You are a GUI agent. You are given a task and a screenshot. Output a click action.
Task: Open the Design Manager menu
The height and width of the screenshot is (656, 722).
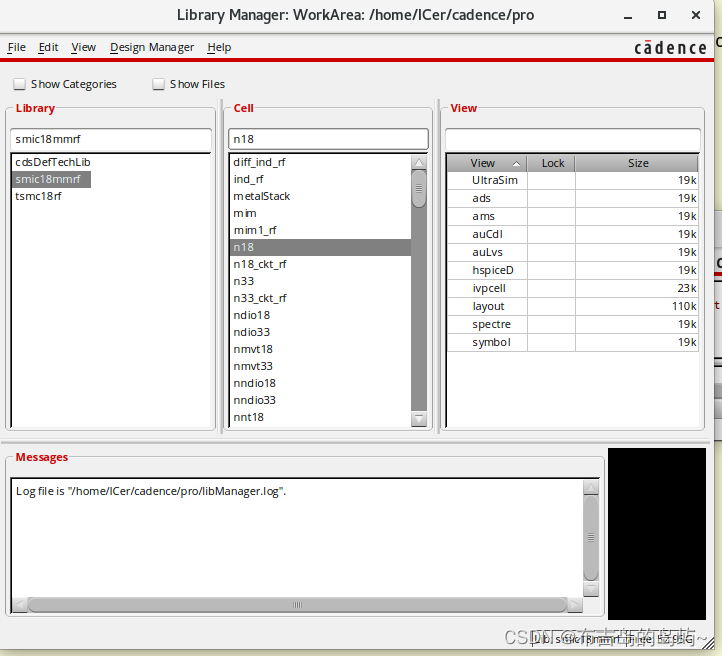pyautogui.click(x=152, y=47)
